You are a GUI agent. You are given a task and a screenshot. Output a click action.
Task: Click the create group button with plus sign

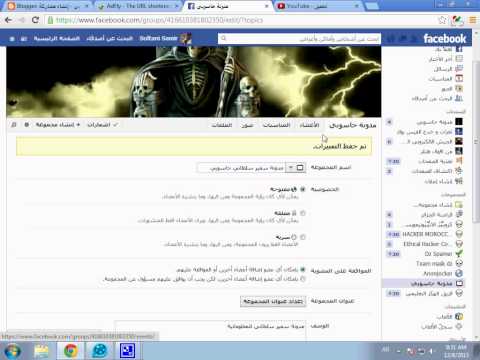58,125
